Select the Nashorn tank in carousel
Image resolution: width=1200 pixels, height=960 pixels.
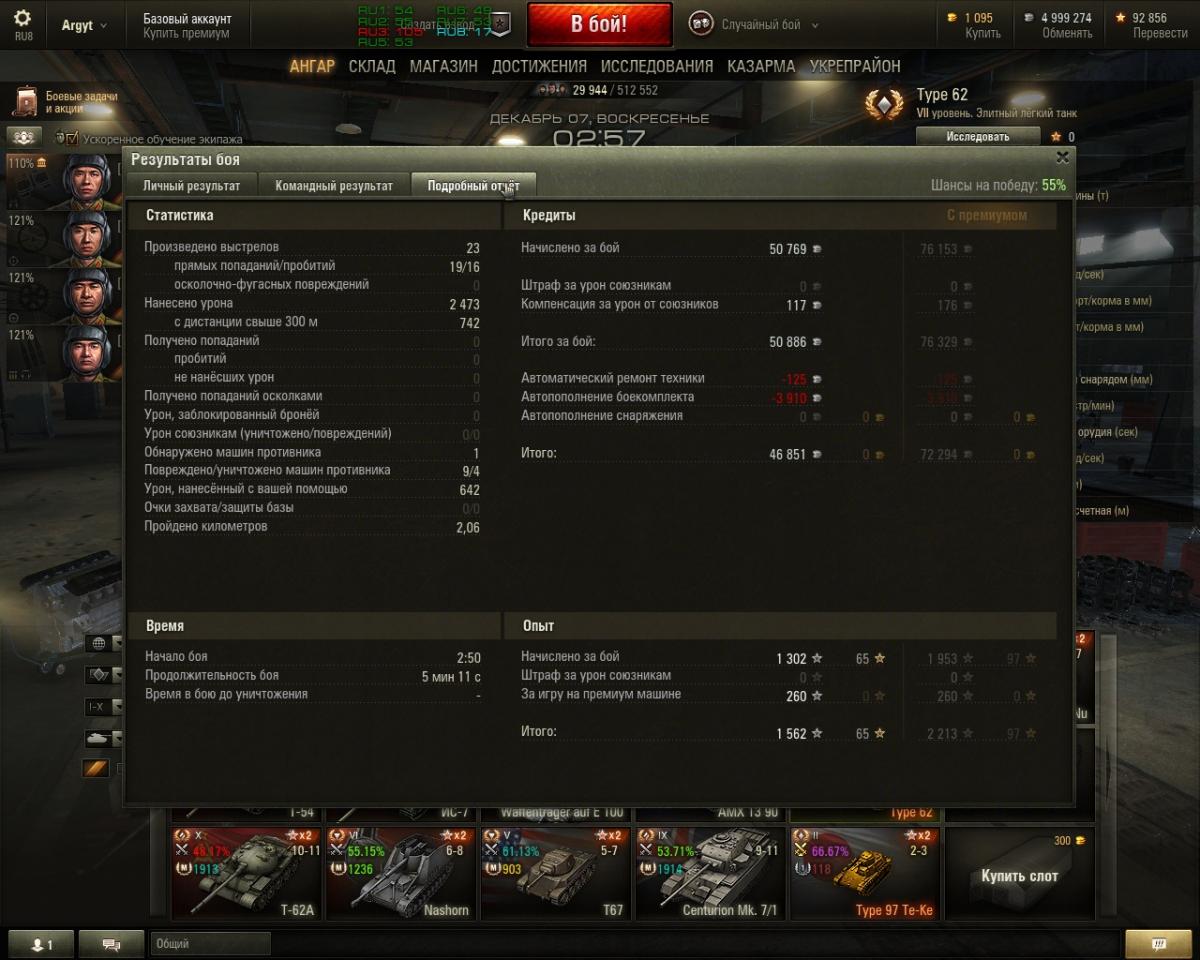pos(401,873)
